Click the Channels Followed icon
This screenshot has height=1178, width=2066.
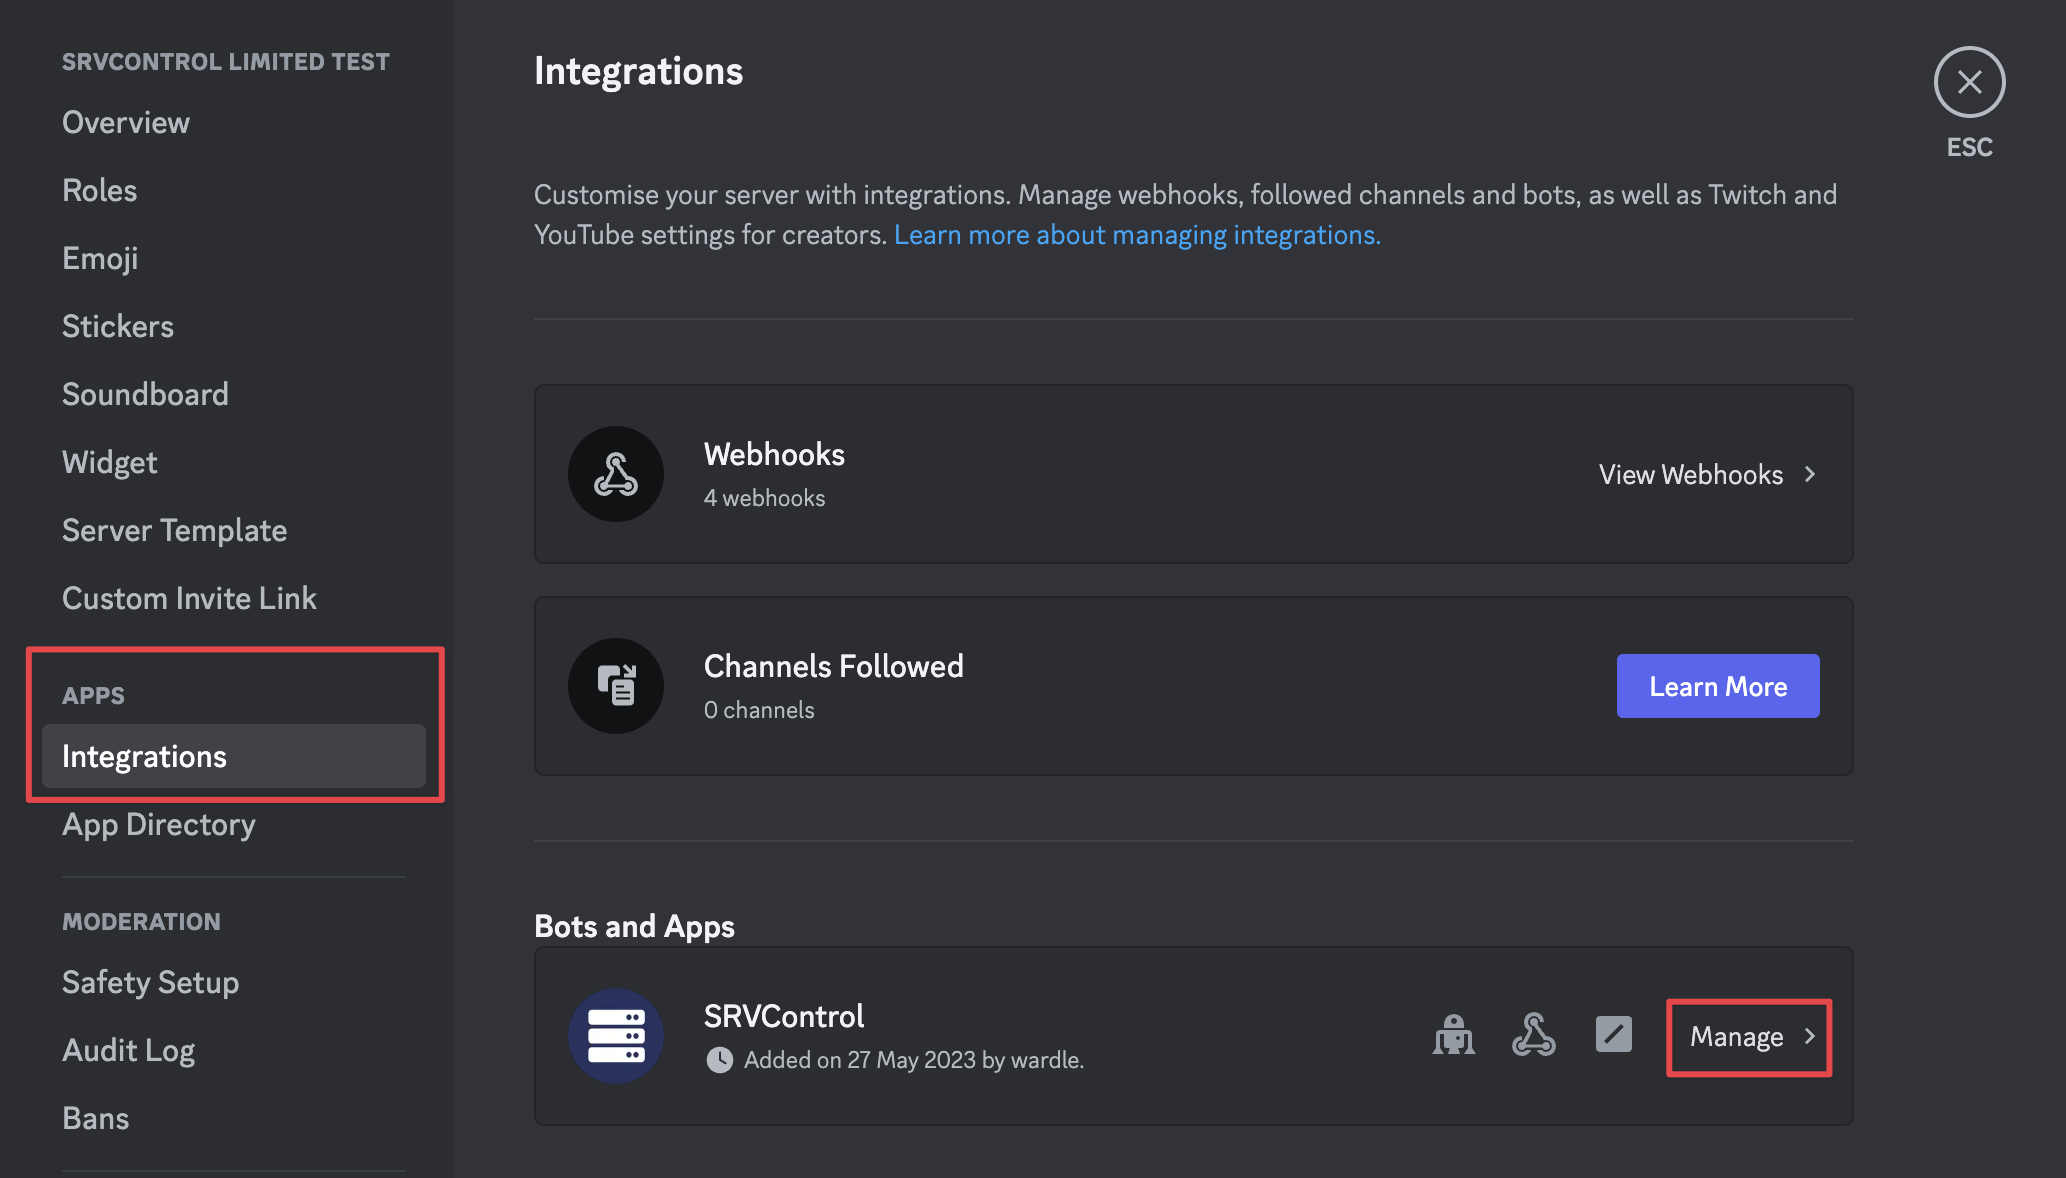616,686
